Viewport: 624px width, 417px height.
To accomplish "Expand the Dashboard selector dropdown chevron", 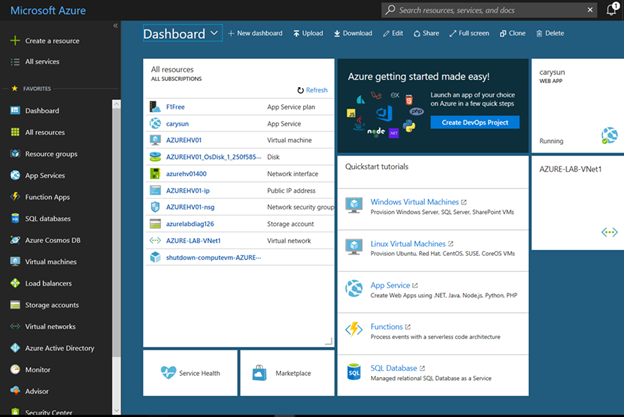I will click(214, 33).
